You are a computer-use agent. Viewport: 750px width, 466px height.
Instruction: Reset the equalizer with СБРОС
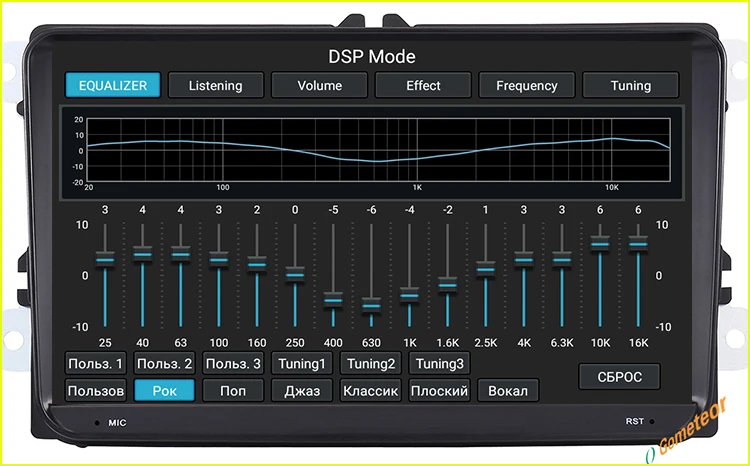619,377
